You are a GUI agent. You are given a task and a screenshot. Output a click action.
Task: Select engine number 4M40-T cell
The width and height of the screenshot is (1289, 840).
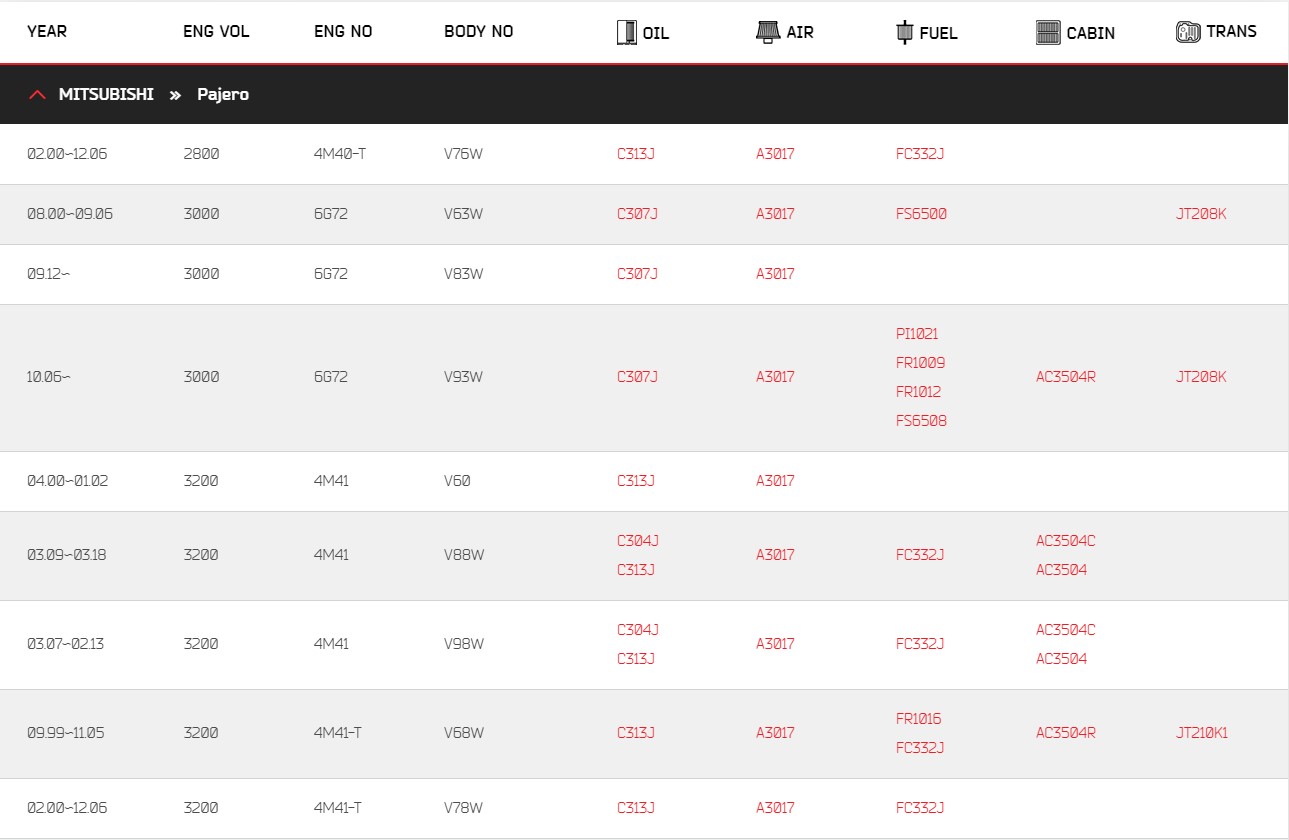[x=340, y=154]
